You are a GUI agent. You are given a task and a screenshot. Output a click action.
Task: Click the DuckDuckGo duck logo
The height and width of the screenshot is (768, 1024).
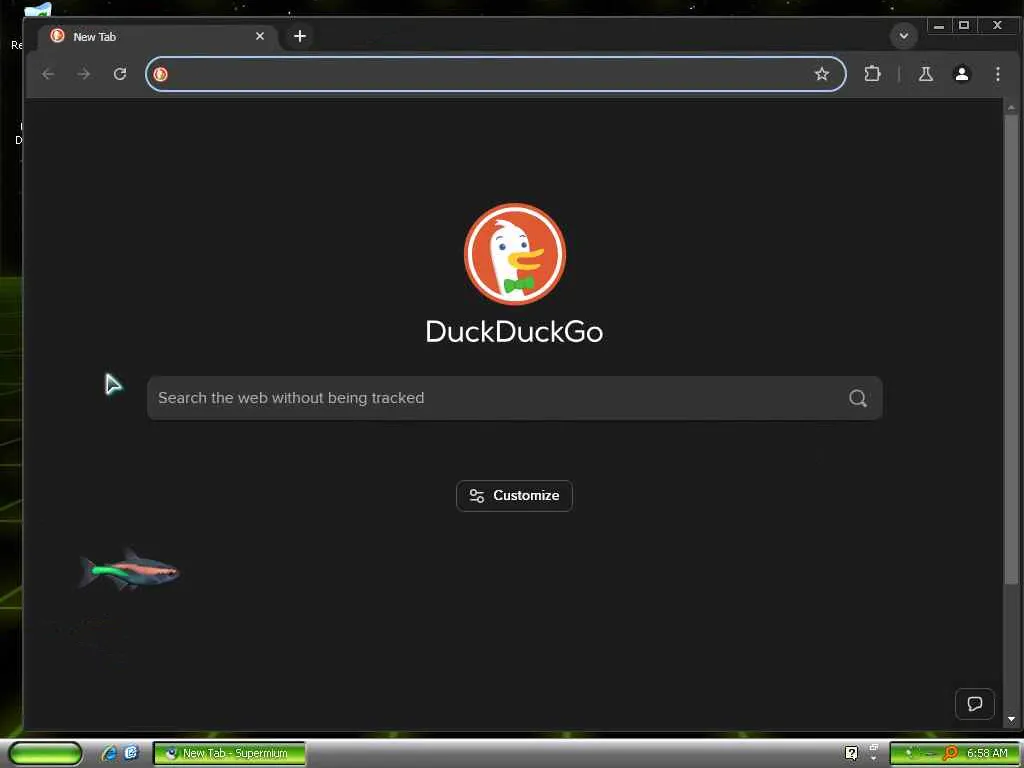[515, 253]
